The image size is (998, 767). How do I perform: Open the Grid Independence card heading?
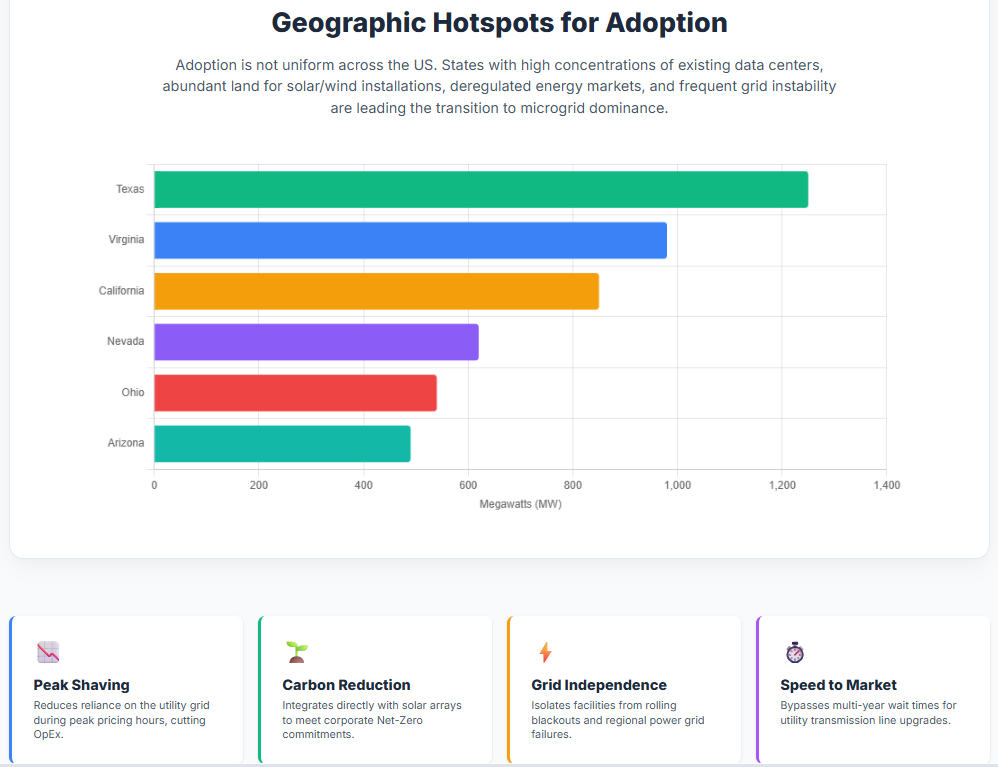coord(599,685)
